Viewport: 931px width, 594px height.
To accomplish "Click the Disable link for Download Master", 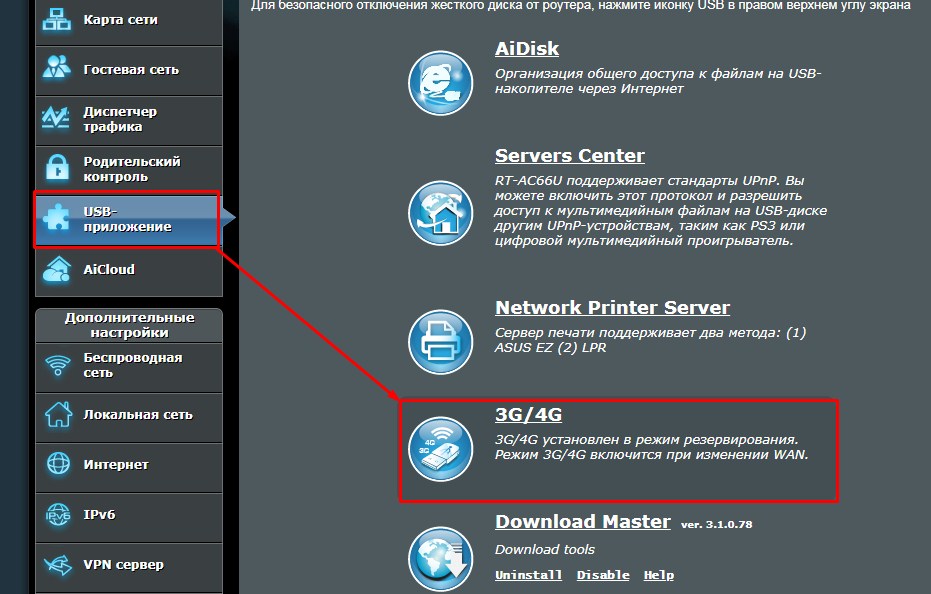I will (603, 575).
